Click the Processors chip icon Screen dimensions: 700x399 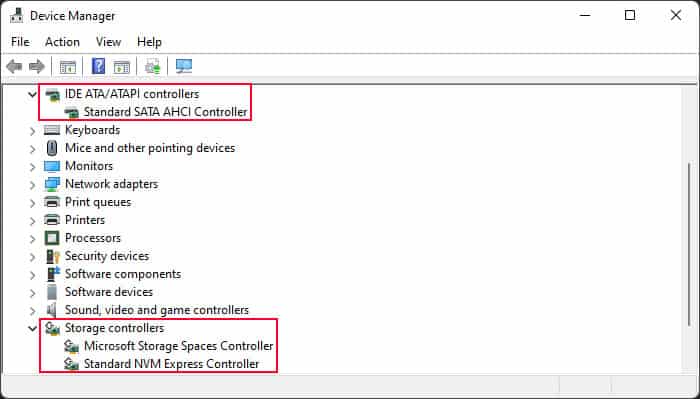[52, 238]
